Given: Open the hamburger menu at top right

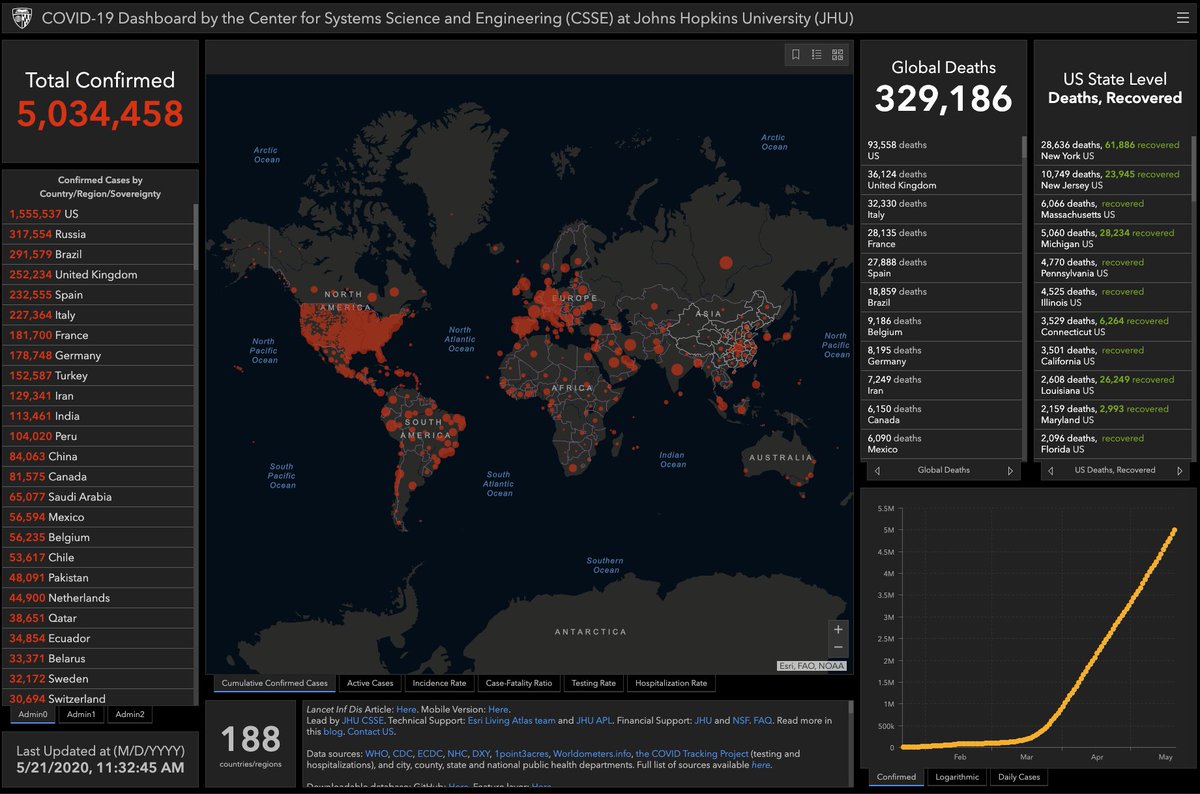Looking at the screenshot, I should coord(1182,18).
